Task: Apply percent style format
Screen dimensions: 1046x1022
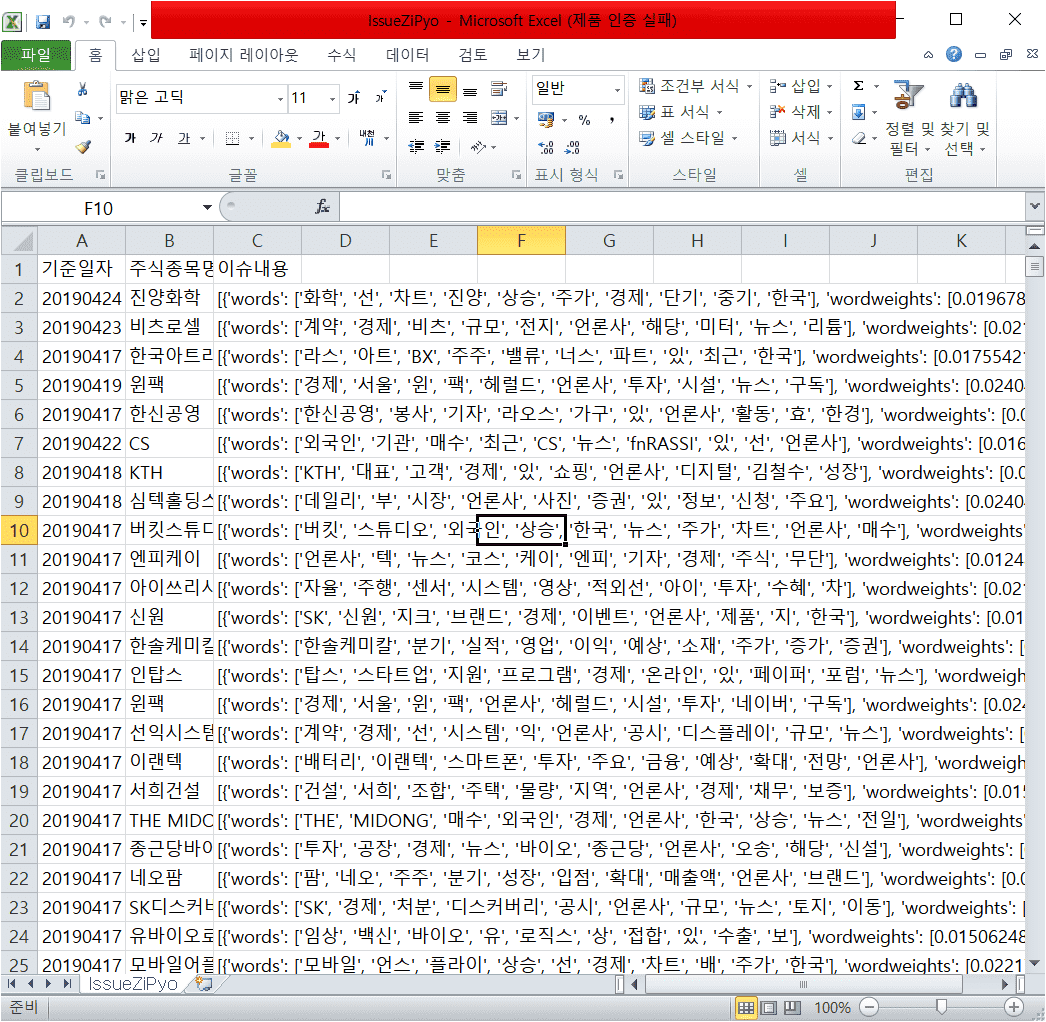Action: [585, 120]
